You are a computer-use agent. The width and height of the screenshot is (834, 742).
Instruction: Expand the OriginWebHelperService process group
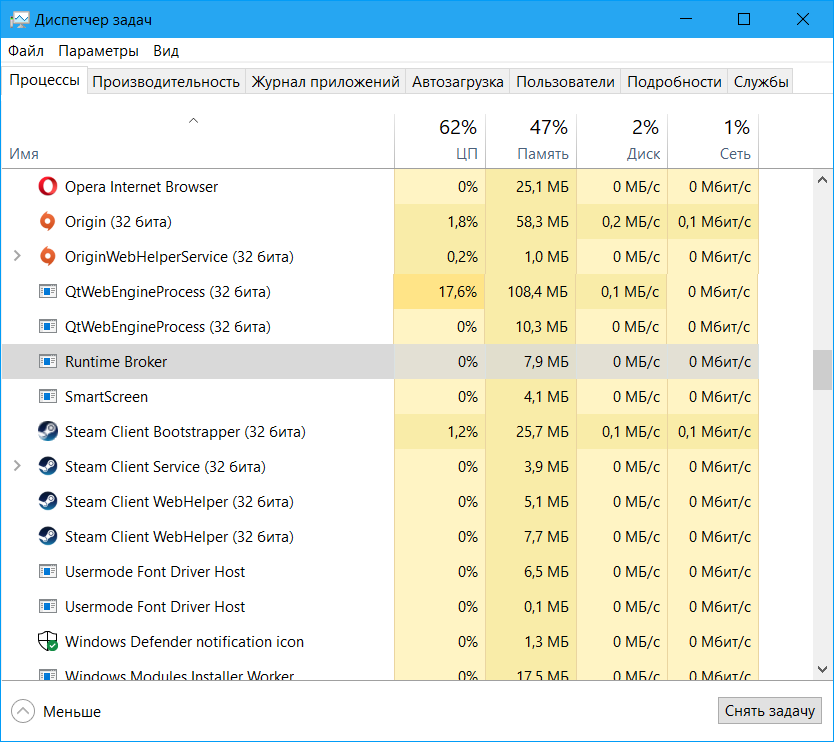pos(17,256)
